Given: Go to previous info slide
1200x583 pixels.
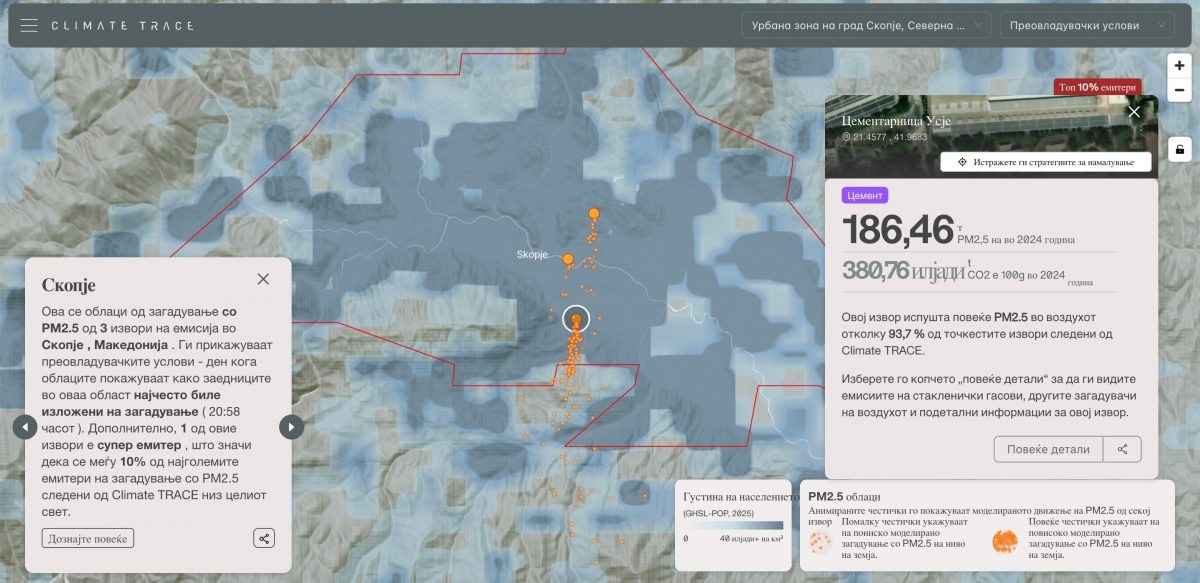Looking at the screenshot, I should click(x=25, y=427).
